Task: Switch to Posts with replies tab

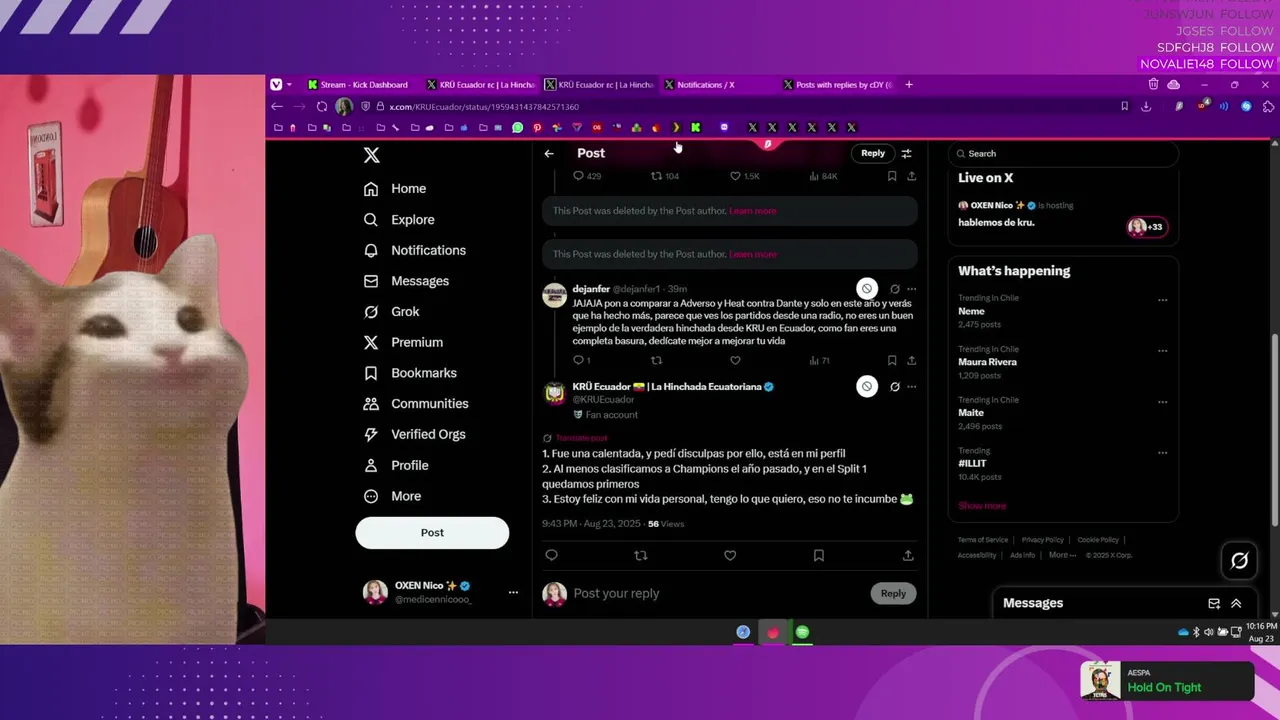Action: tap(838, 85)
